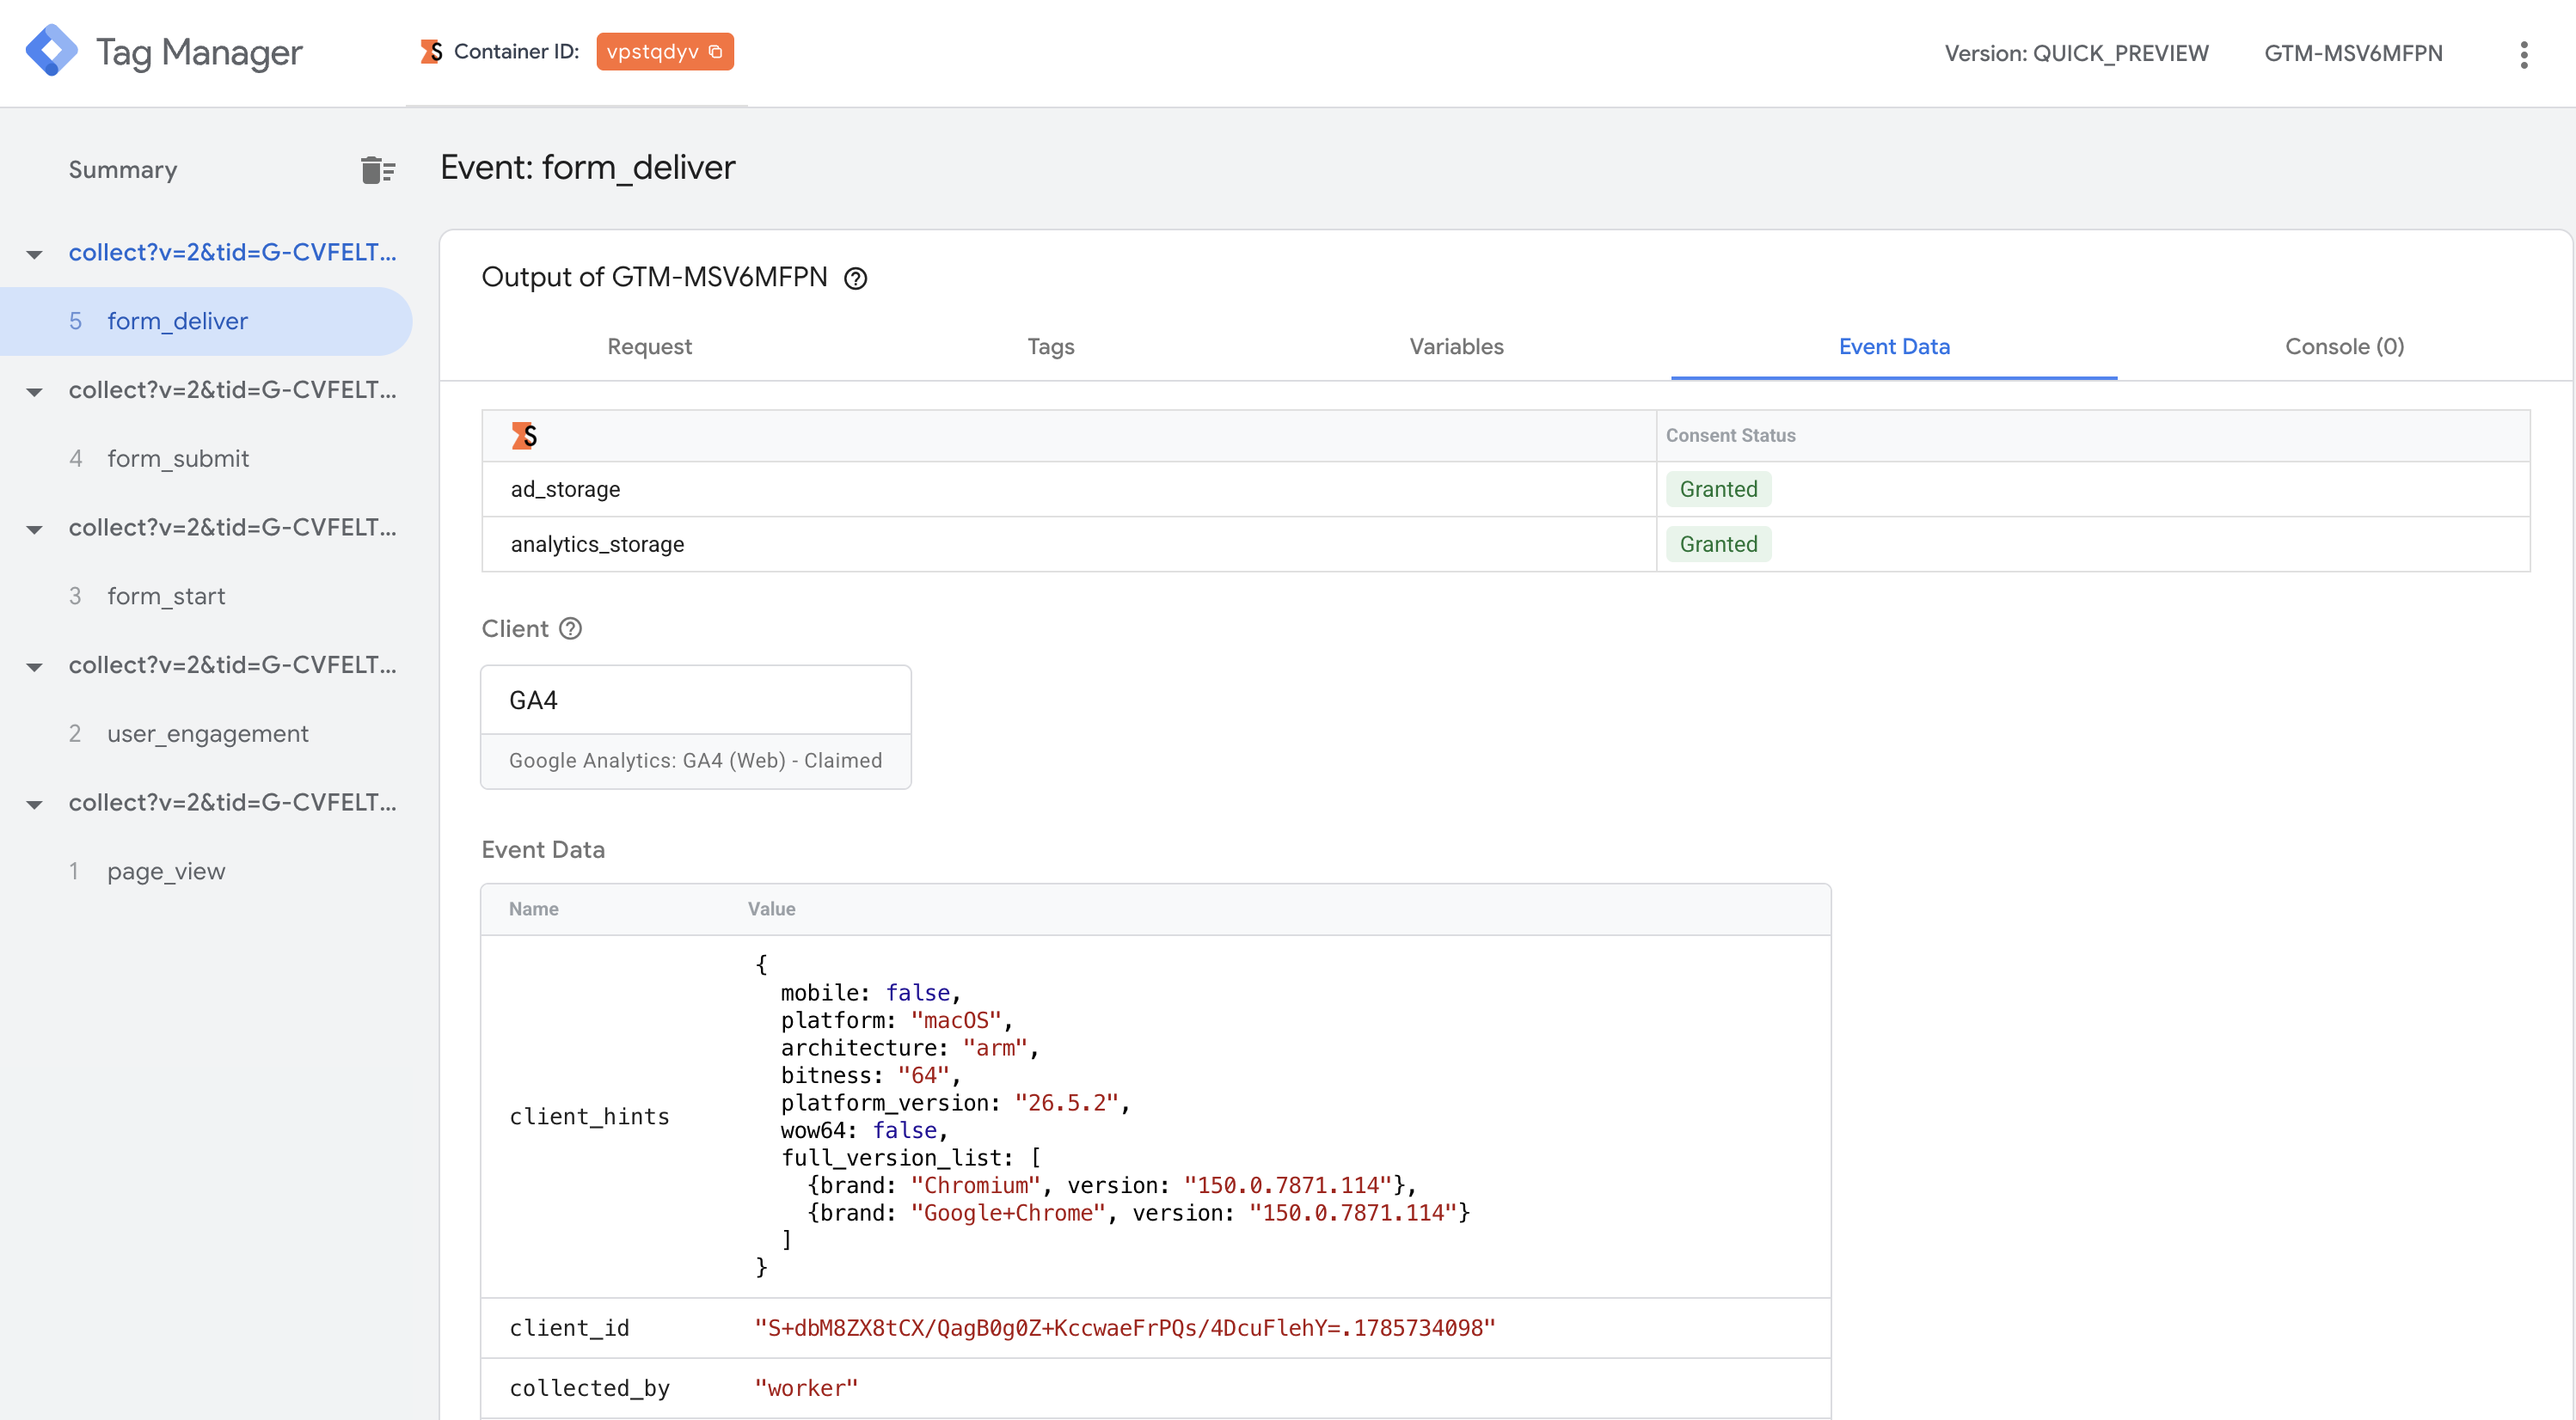Click Granted status for ad_storage
Screen dimensions: 2576x1420
coord(1718,489)
